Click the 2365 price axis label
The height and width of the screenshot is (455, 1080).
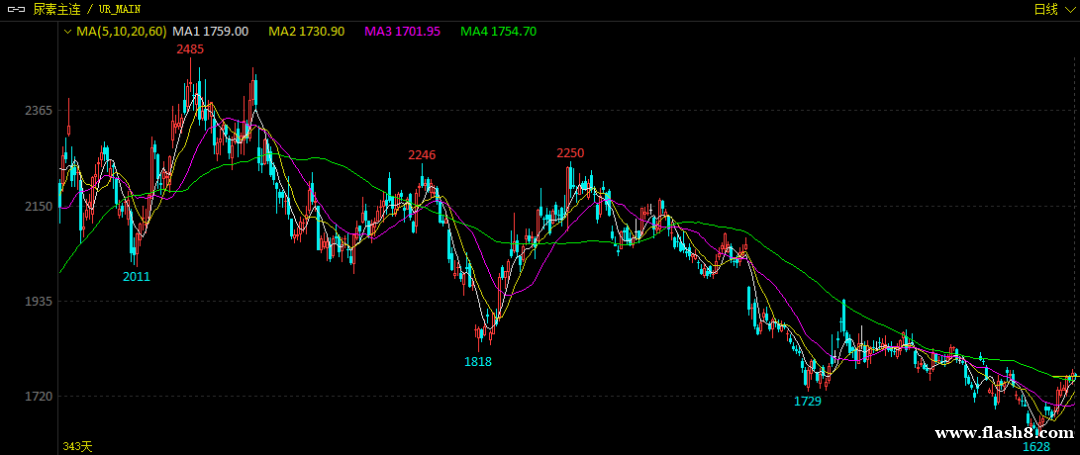click(38, 111)
